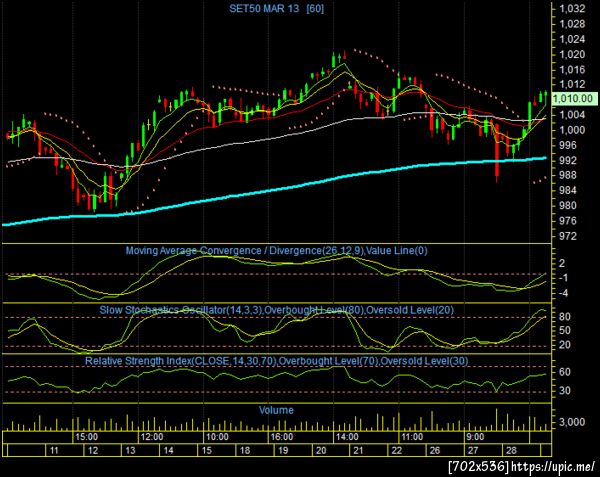Click the 60 level on RSI axis
This screenshot has height=477, width=600.
pos(565,372)
